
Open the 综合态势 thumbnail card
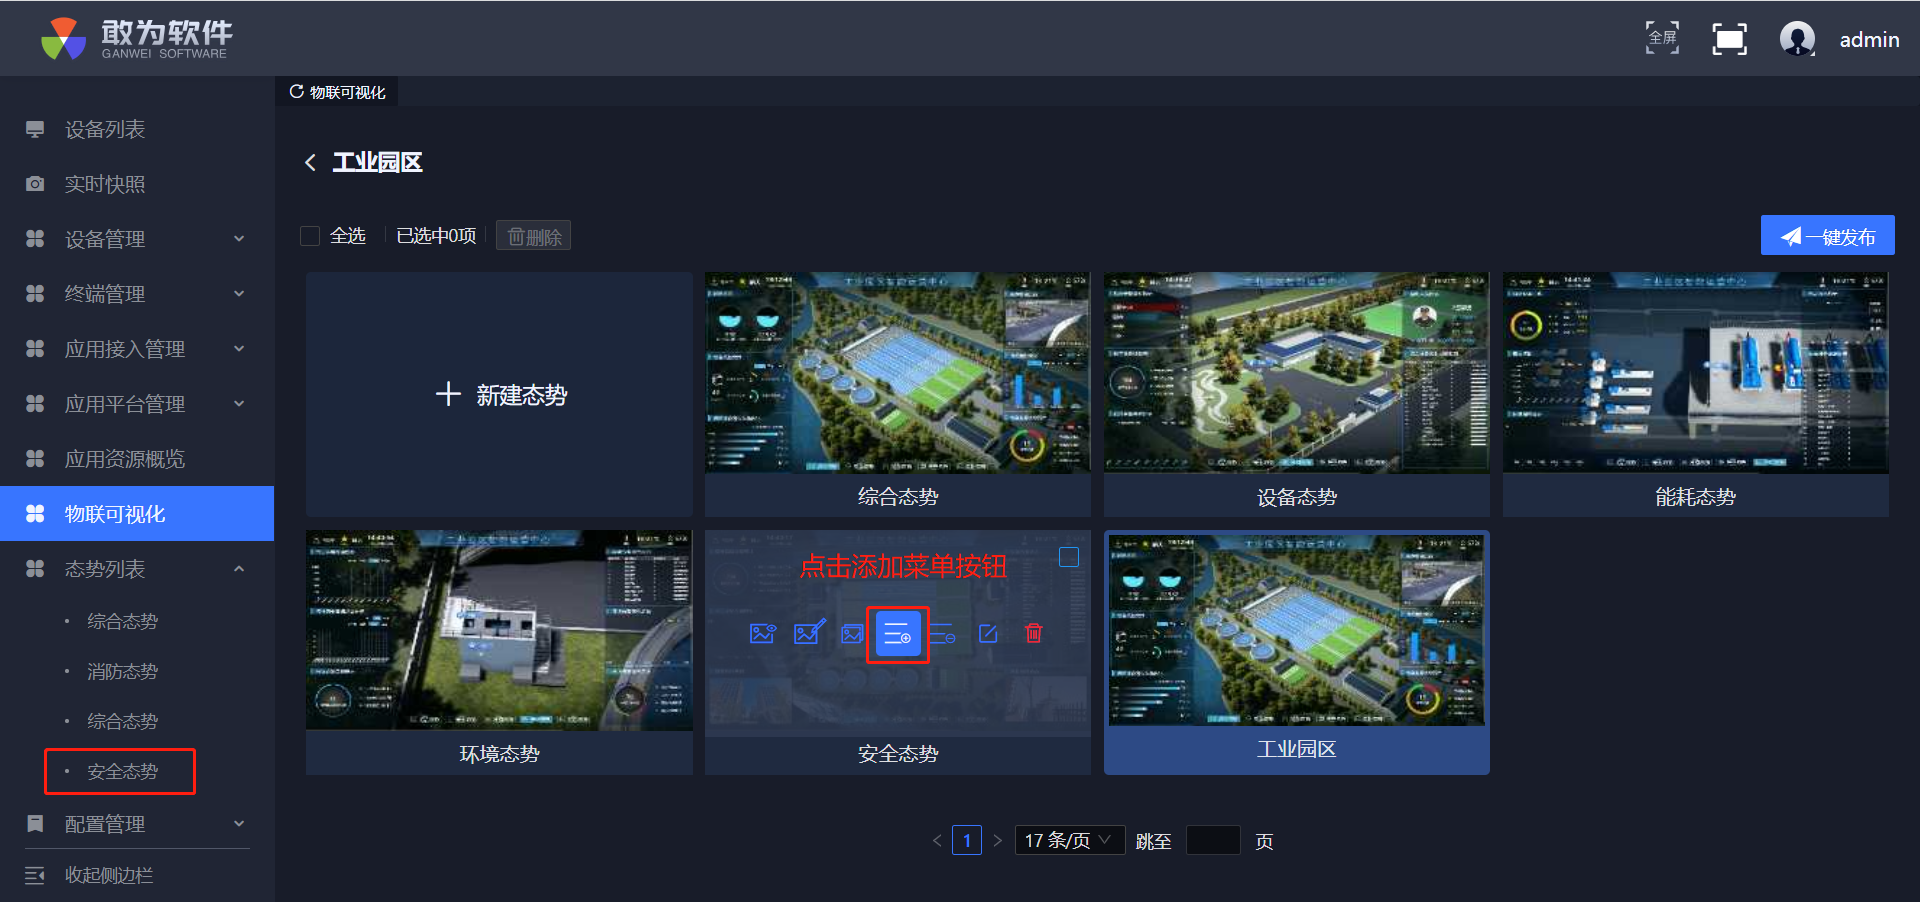(897, 394)
